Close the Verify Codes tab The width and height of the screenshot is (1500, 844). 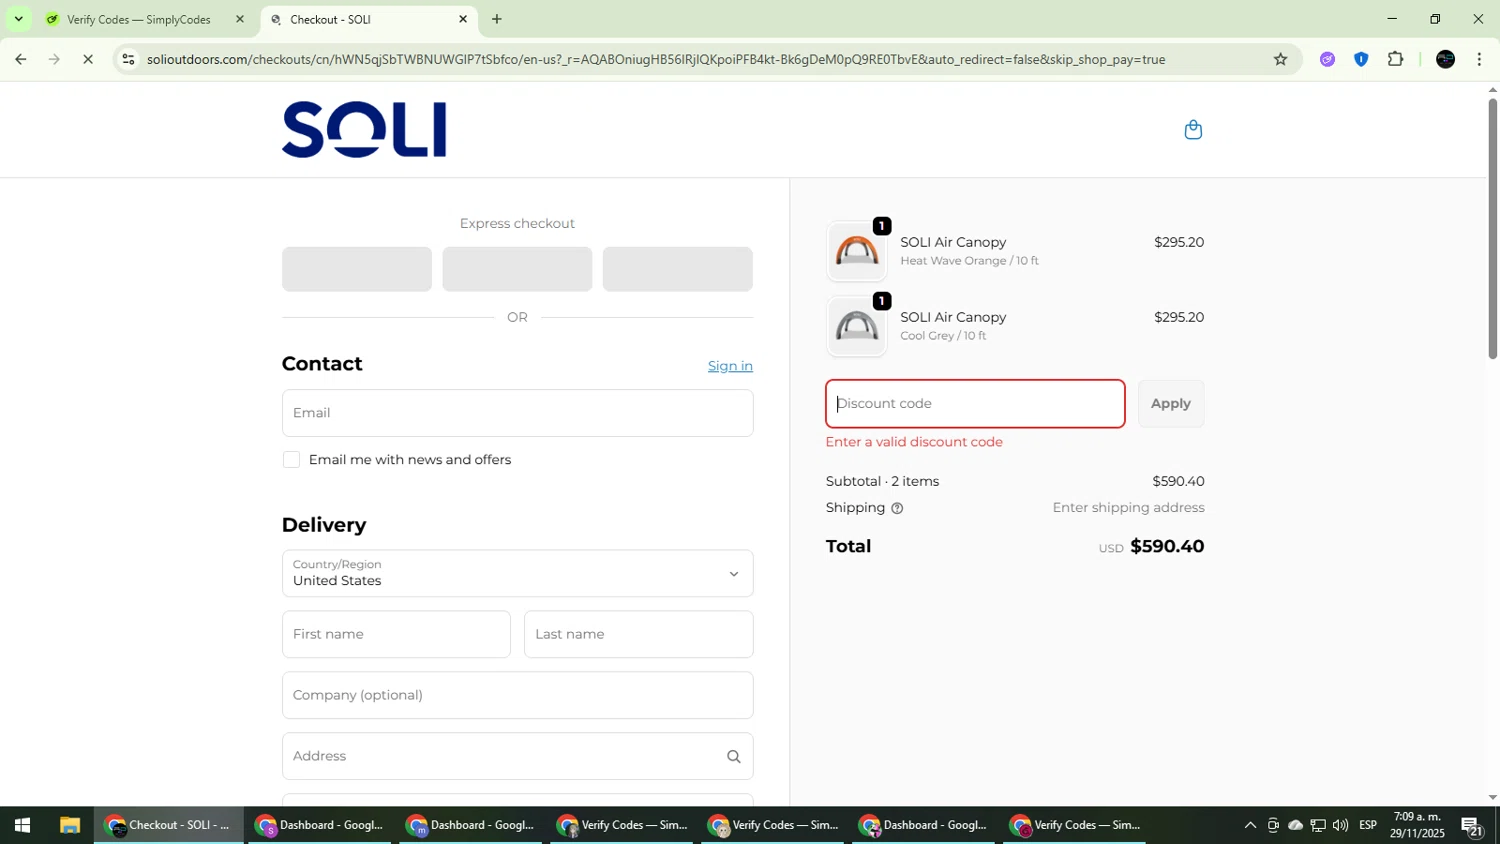[239, 19]
